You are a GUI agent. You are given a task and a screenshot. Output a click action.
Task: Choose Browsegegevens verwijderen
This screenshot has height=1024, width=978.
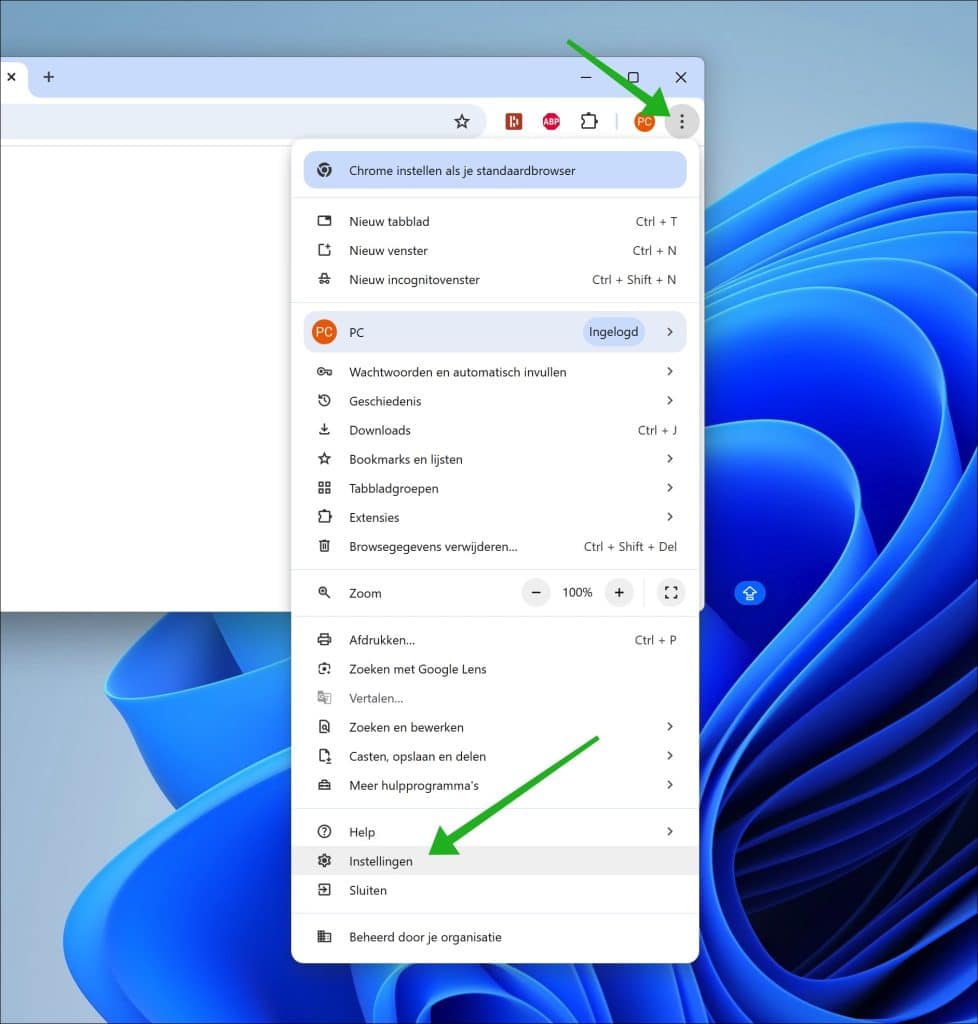pos(495,547)
